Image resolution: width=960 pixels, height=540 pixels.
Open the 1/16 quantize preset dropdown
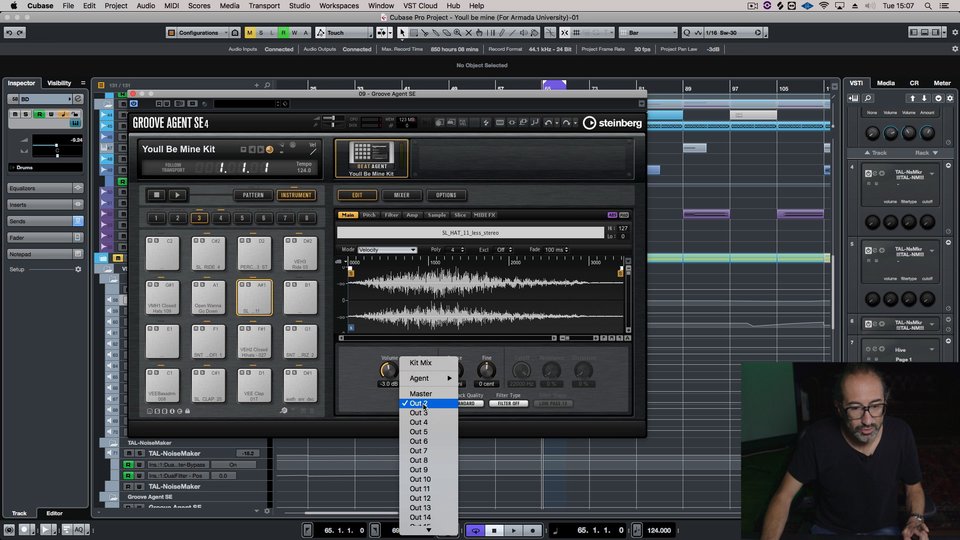(733, 32)
